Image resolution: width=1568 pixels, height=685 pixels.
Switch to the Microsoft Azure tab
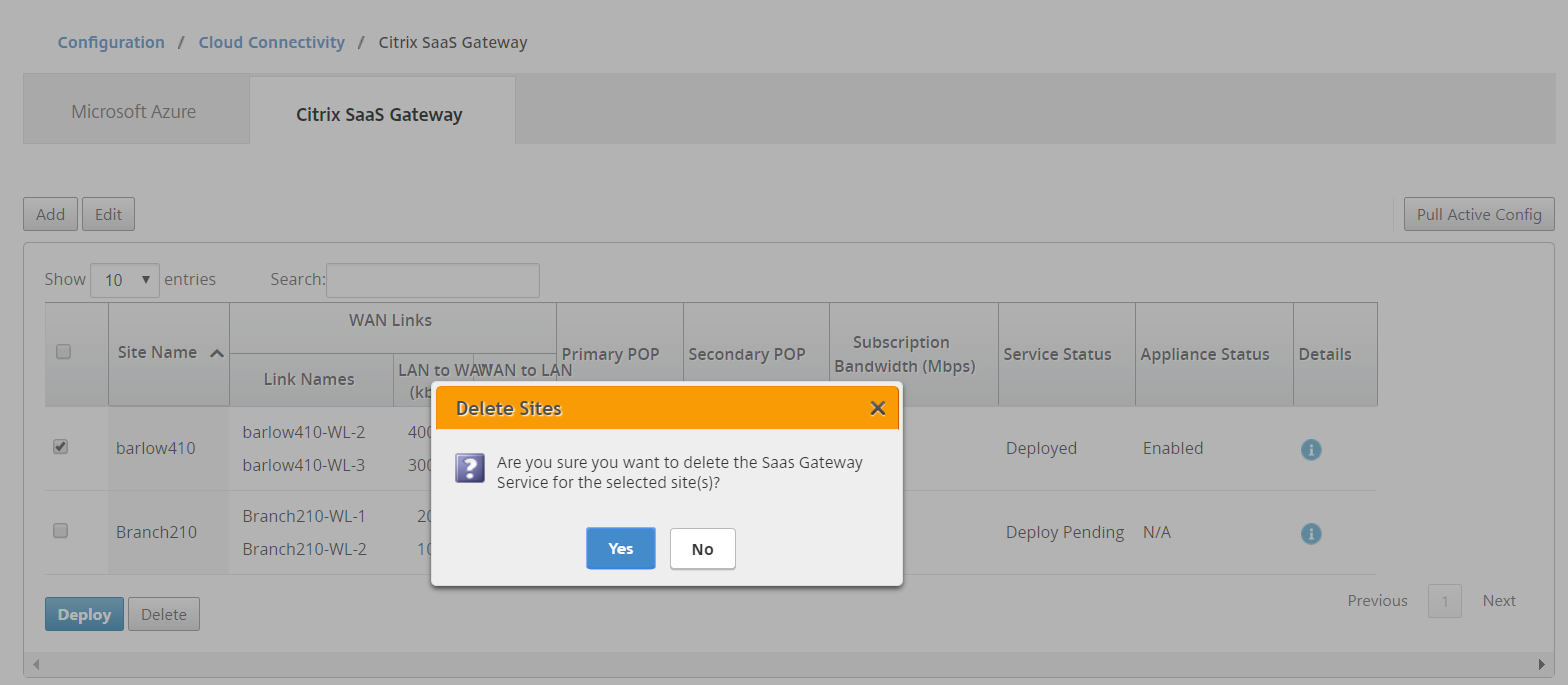tap(134, 111)
